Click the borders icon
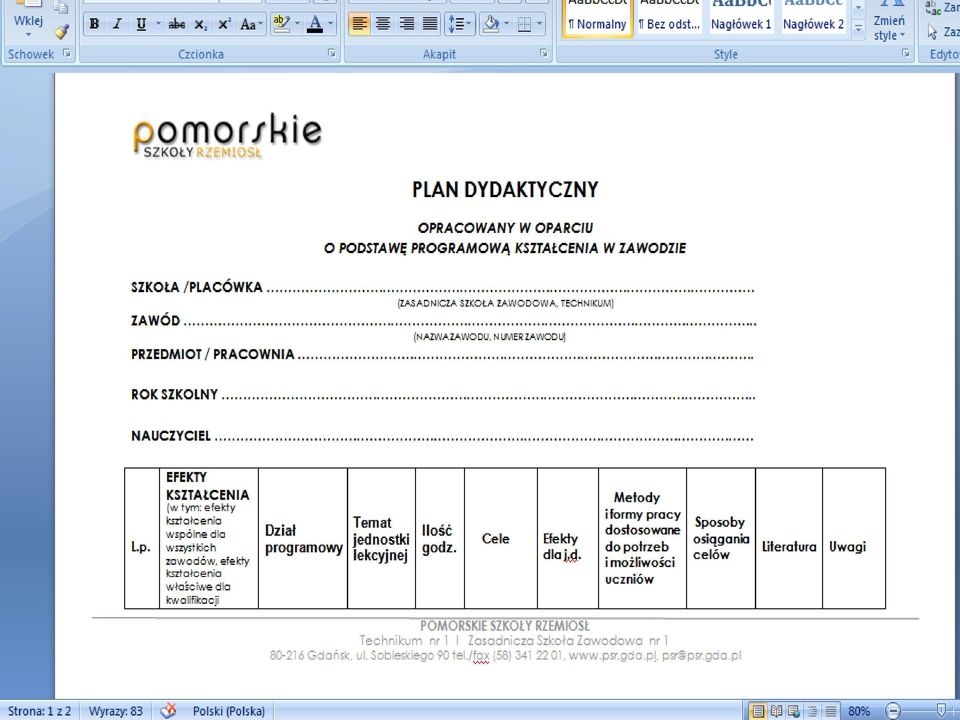The height and width of the screenshot is (720, 960). 523,24
